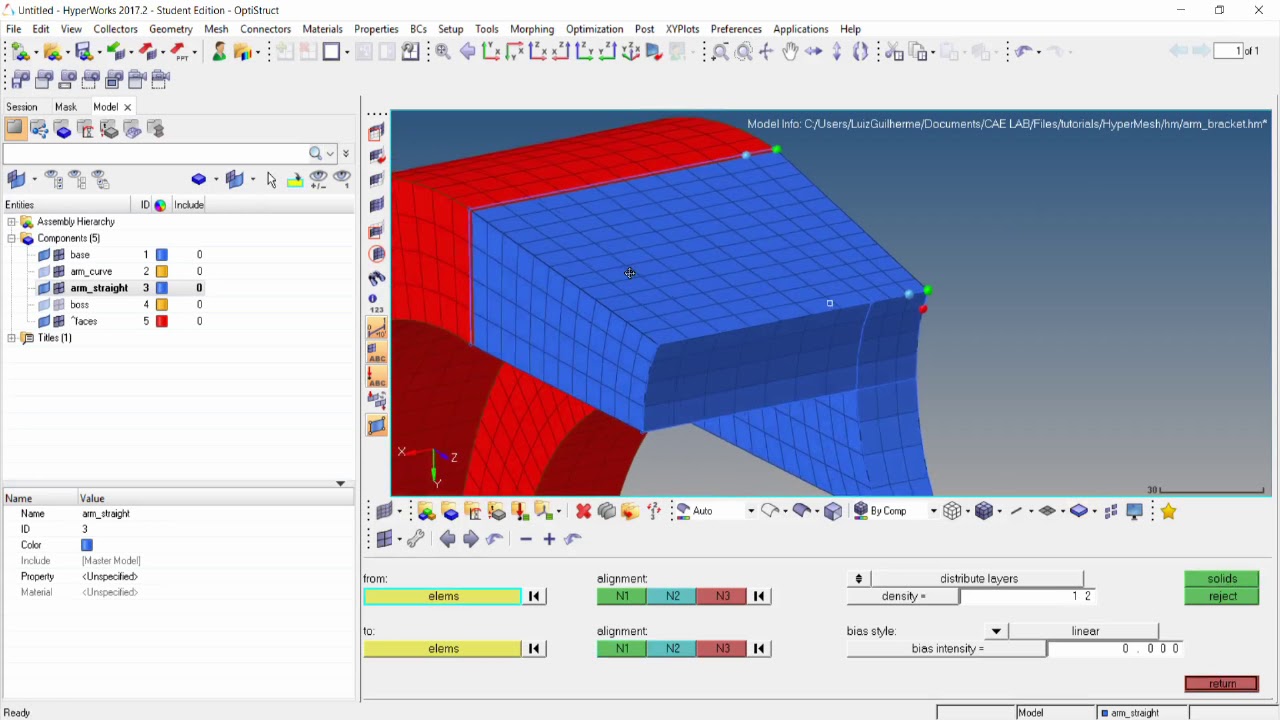Click the wrench icon in lower toolbar
The width and height of the screenshot is (1280, 720).
coord(416,539)
